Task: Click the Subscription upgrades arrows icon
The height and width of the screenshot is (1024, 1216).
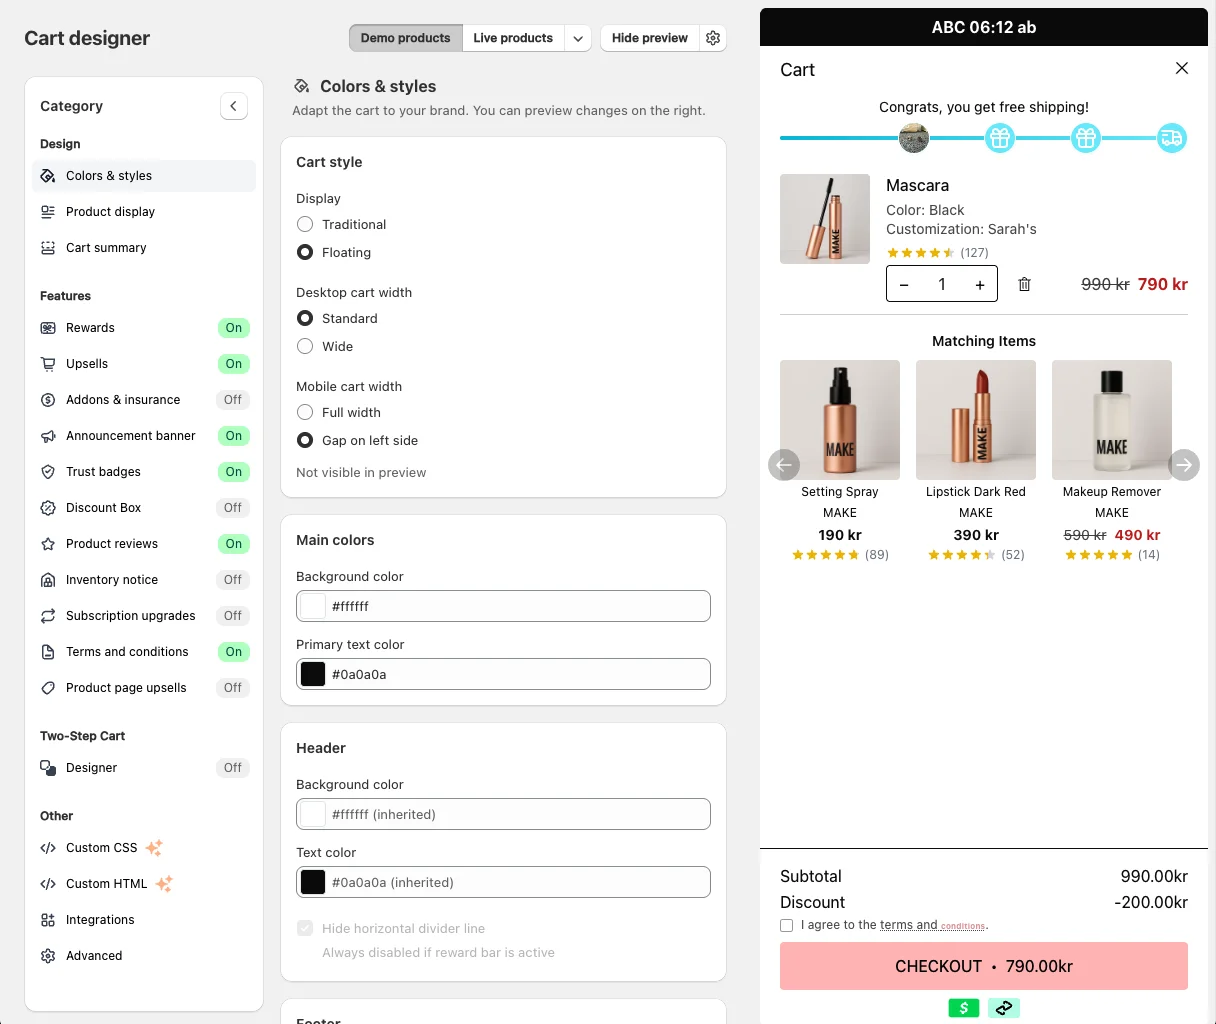Action: 48,616
